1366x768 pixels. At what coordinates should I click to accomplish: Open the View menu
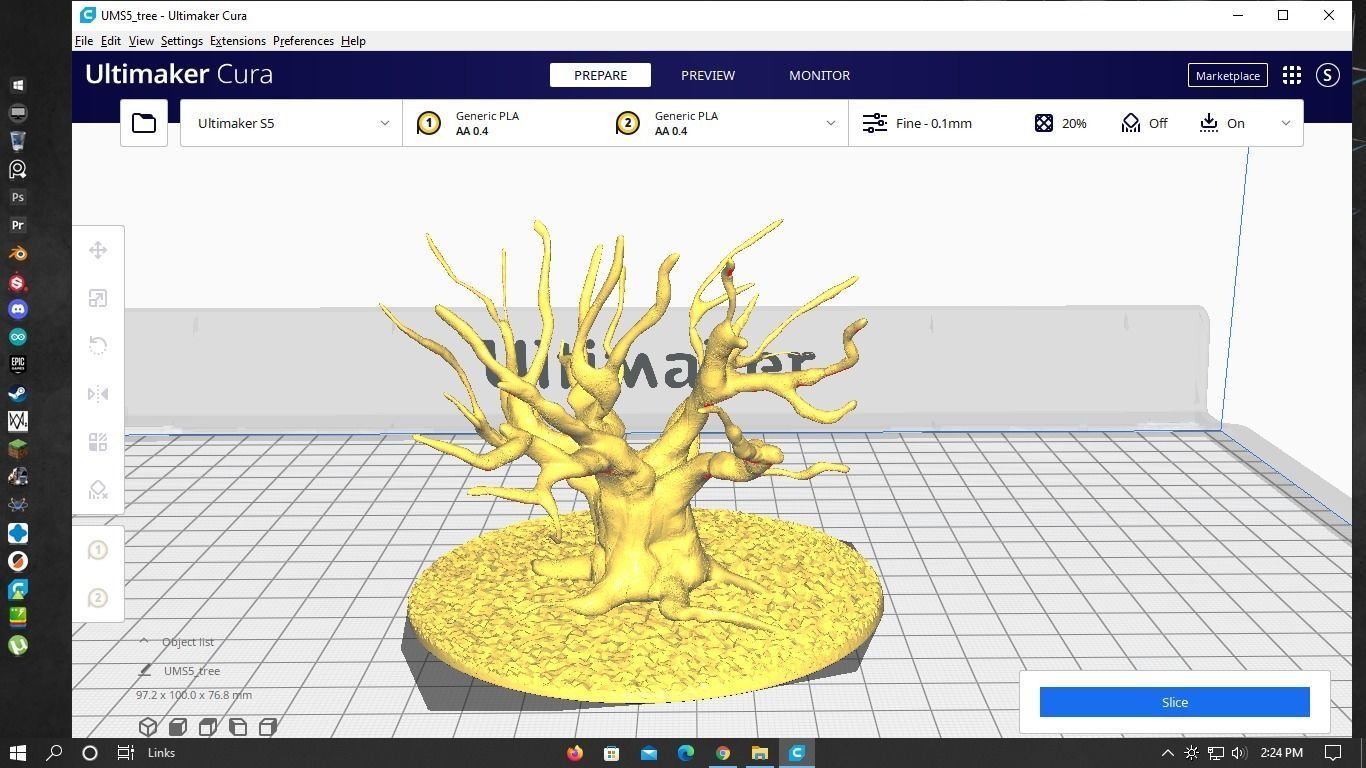tap(141, 41)
